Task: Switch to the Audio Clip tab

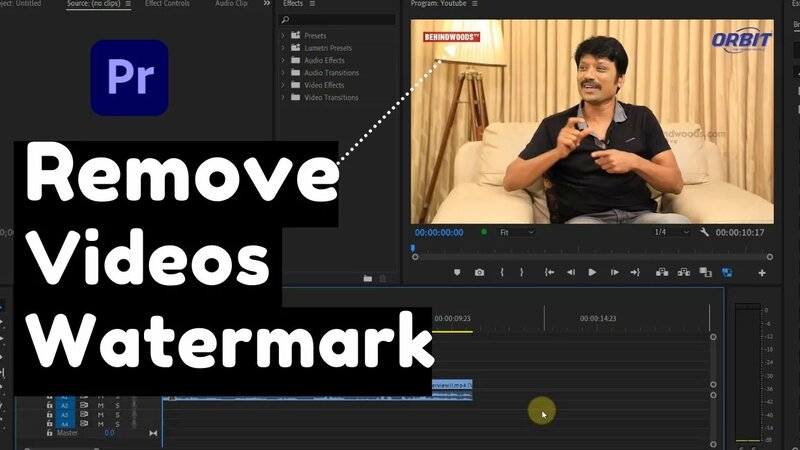Action: pyautogui.click(x=231, y=4)
